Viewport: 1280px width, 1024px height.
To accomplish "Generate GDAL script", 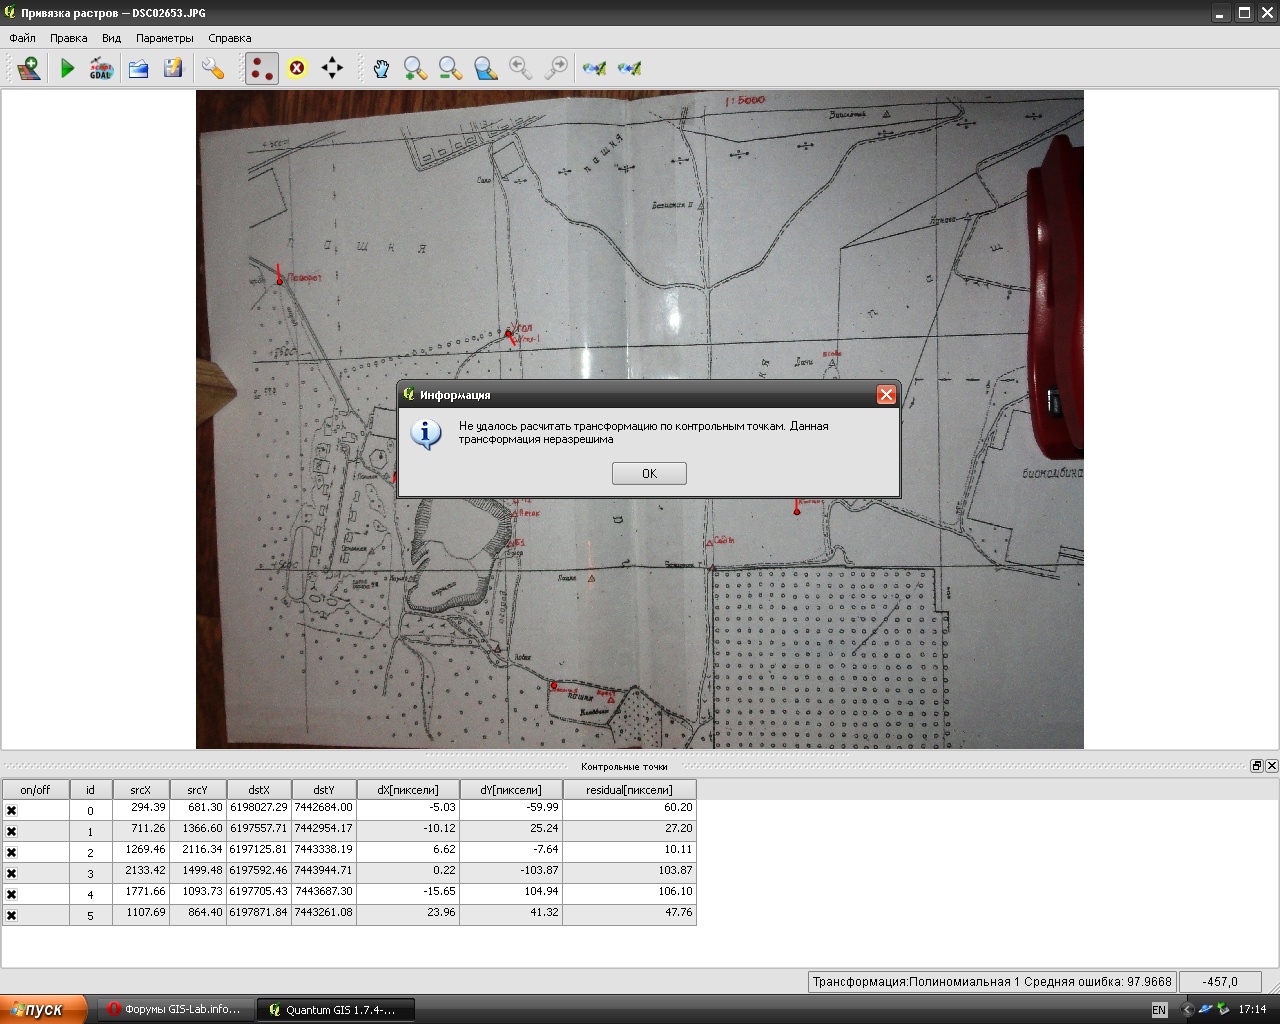I will tap(101, 68).
